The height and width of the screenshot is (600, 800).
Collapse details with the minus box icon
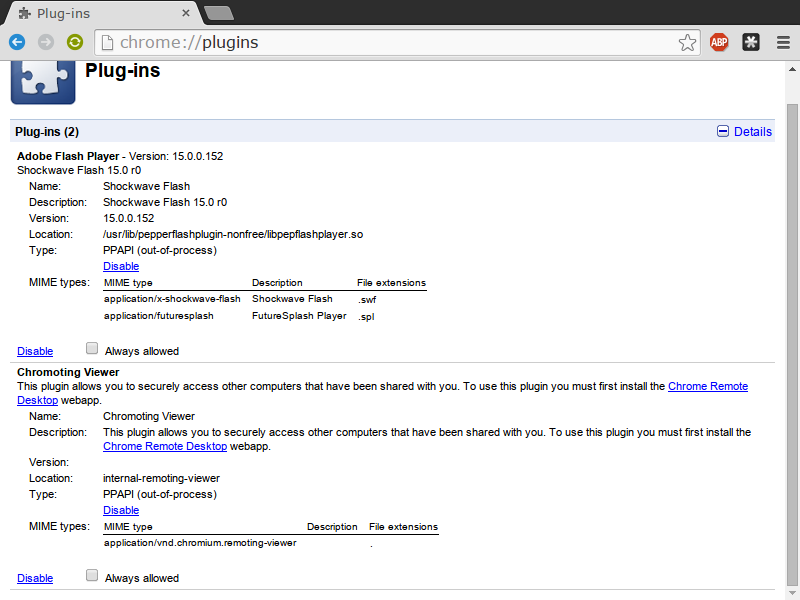[x=722, y=131]
